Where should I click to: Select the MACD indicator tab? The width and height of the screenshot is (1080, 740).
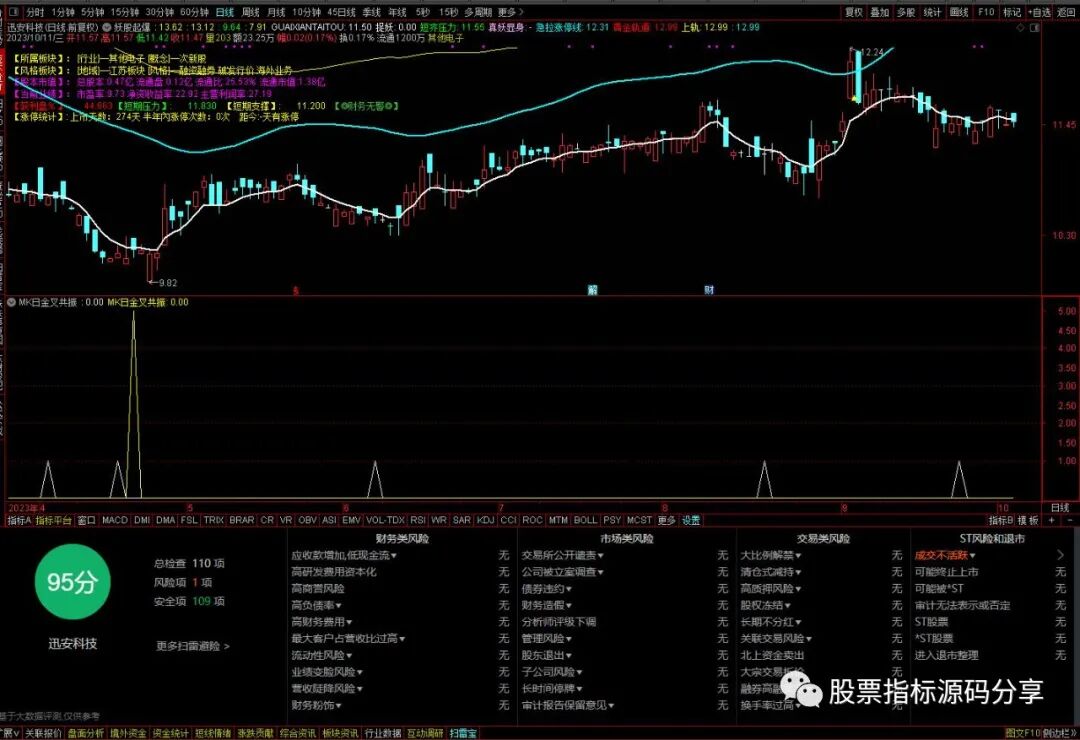click(115, 520)
